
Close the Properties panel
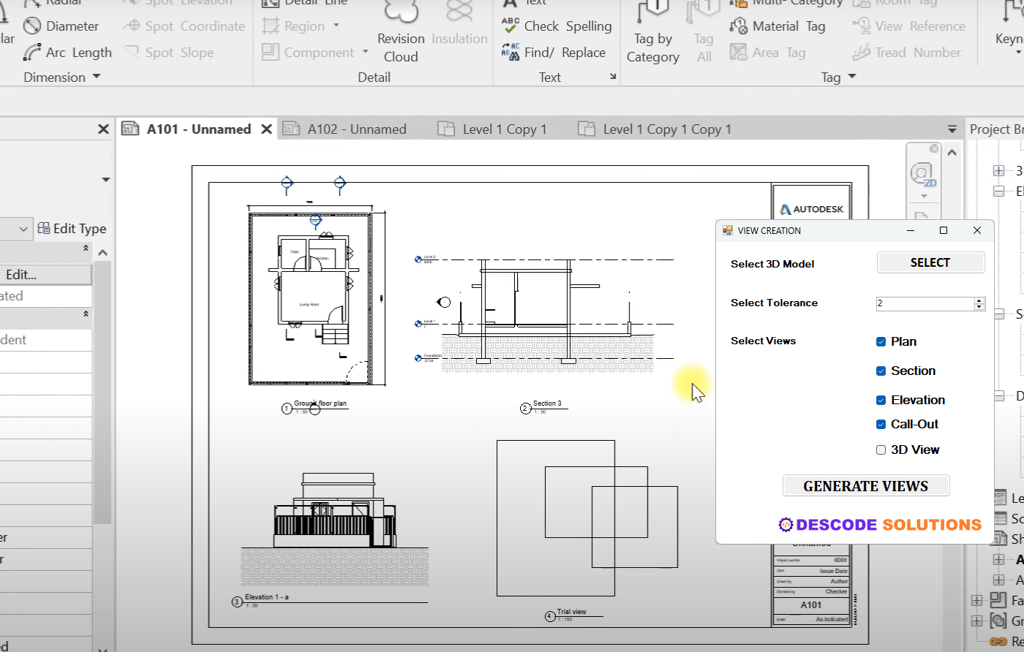tap(103, 129)
